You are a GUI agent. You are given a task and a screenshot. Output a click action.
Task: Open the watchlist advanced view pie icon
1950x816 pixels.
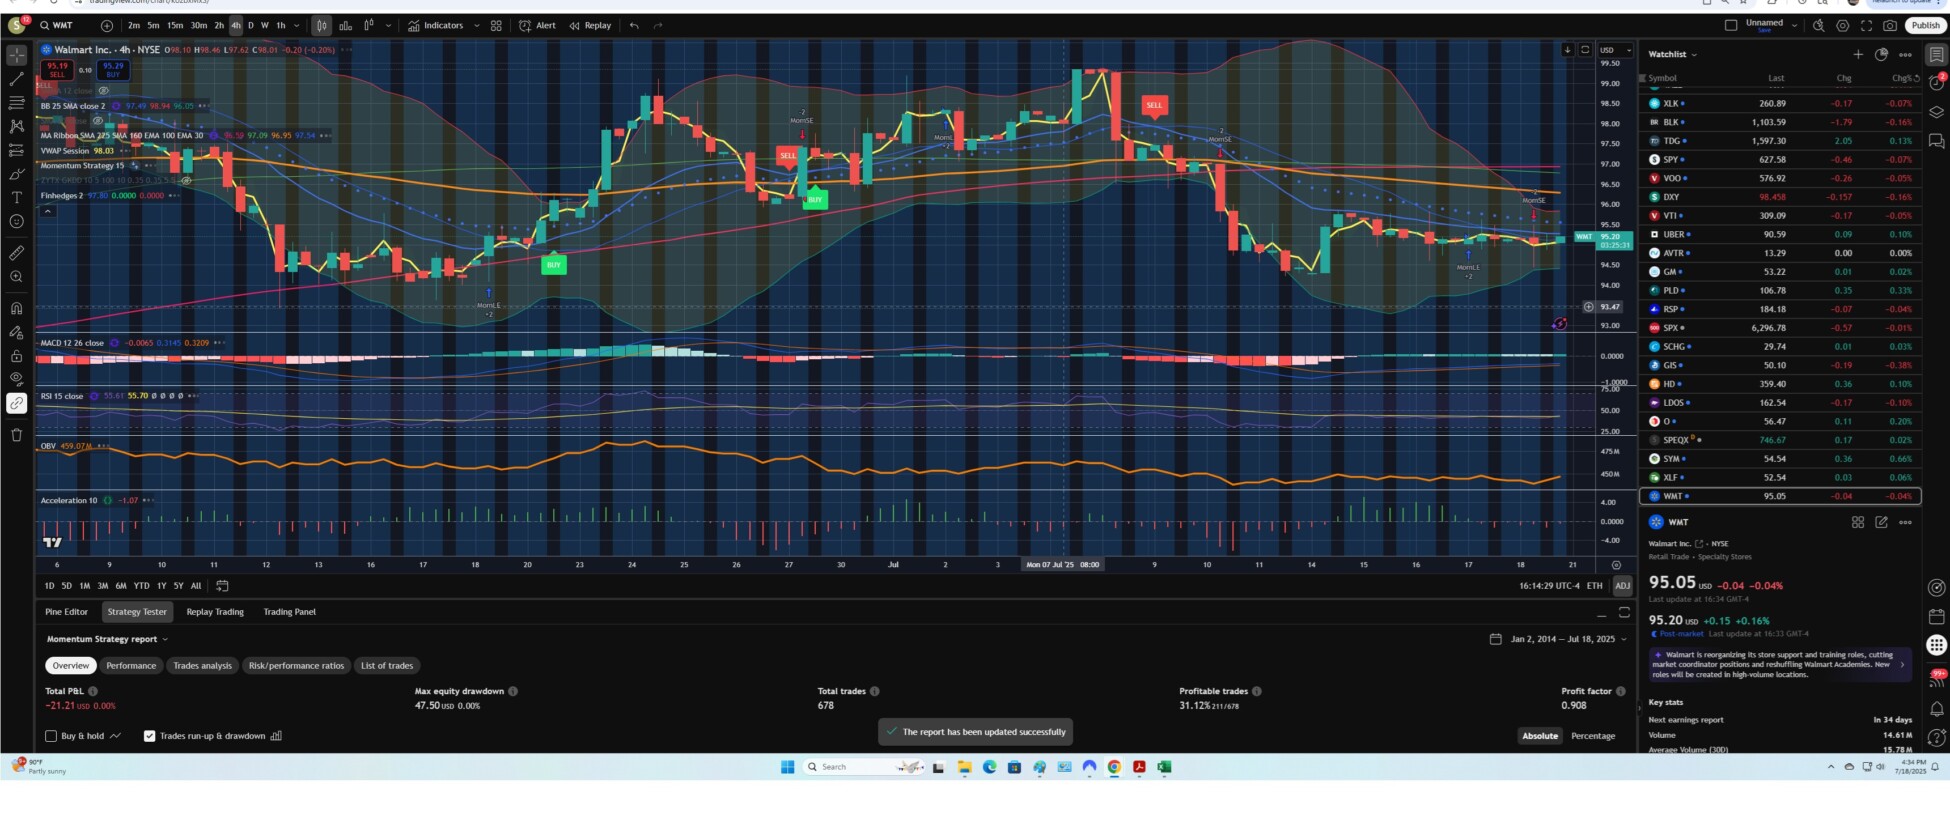pos(1881,55)
